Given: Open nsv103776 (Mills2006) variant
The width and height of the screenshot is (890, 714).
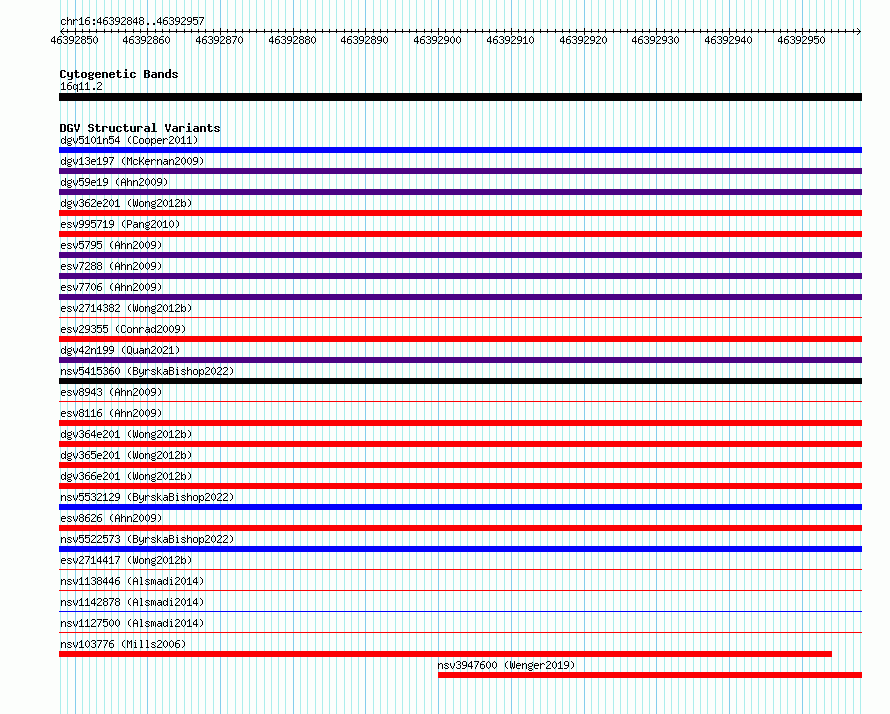Looking at the screenshot, I should [x=123, y=644].
